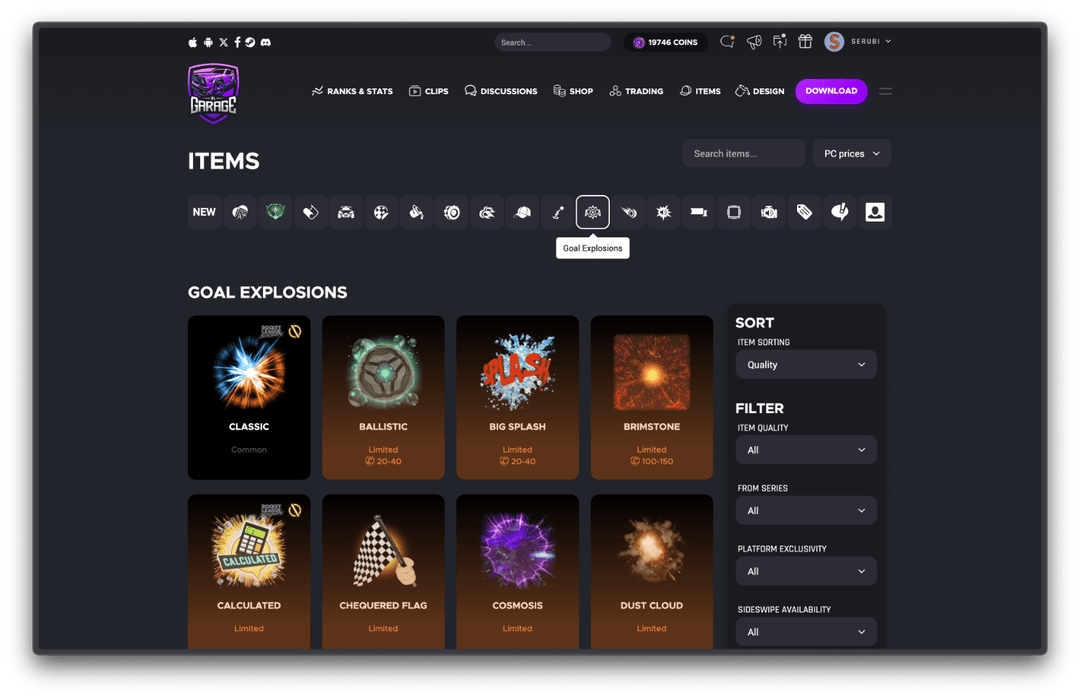Select the car Bodies category icon
1080x698 pixels.
(345, 212)
